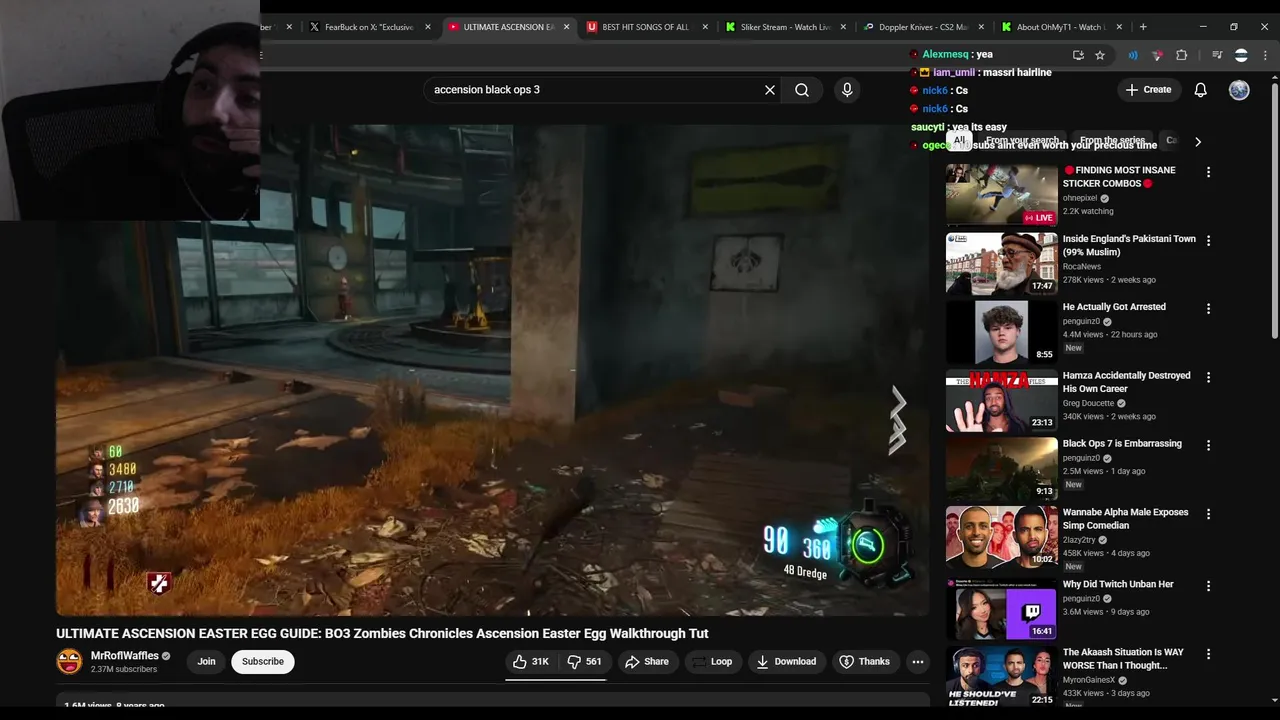Open options for Why Did Twitch Unban Her

point(1208,586)
